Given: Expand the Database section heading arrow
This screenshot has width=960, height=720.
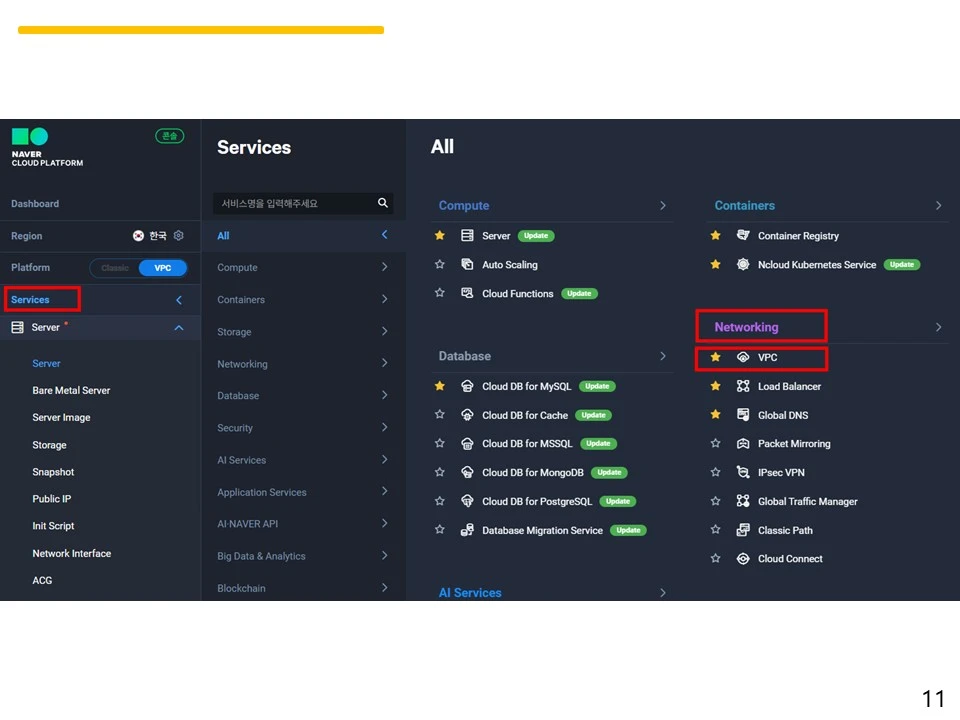Looking at the screenshot, I should (662, 356).
